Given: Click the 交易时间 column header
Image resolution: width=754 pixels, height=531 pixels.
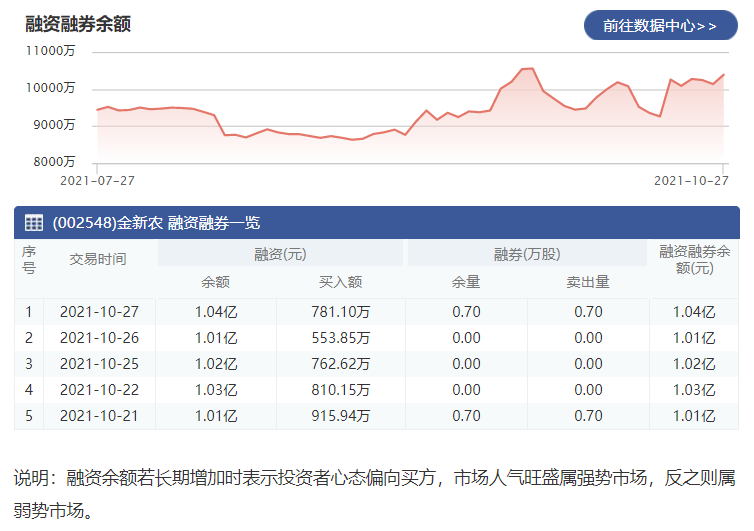Looking at the screenshot, I should [98, 259].
